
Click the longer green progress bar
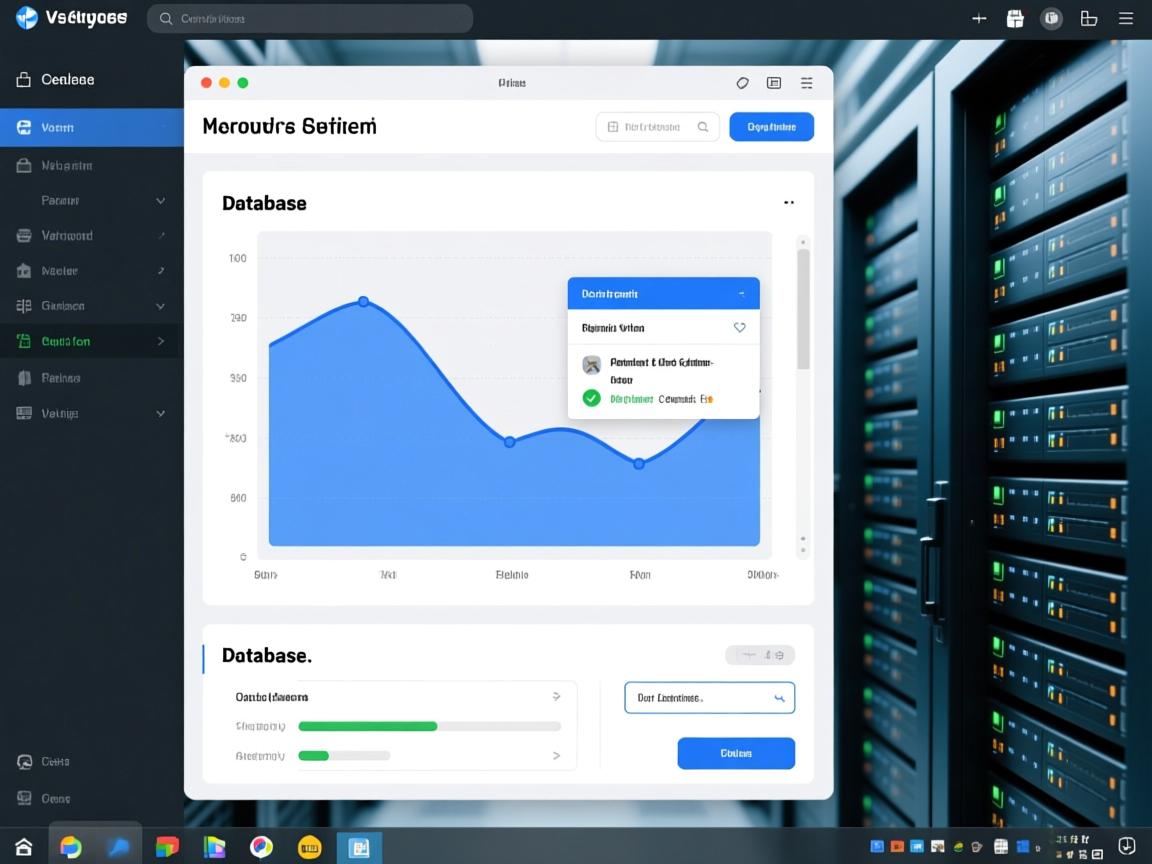368,726
